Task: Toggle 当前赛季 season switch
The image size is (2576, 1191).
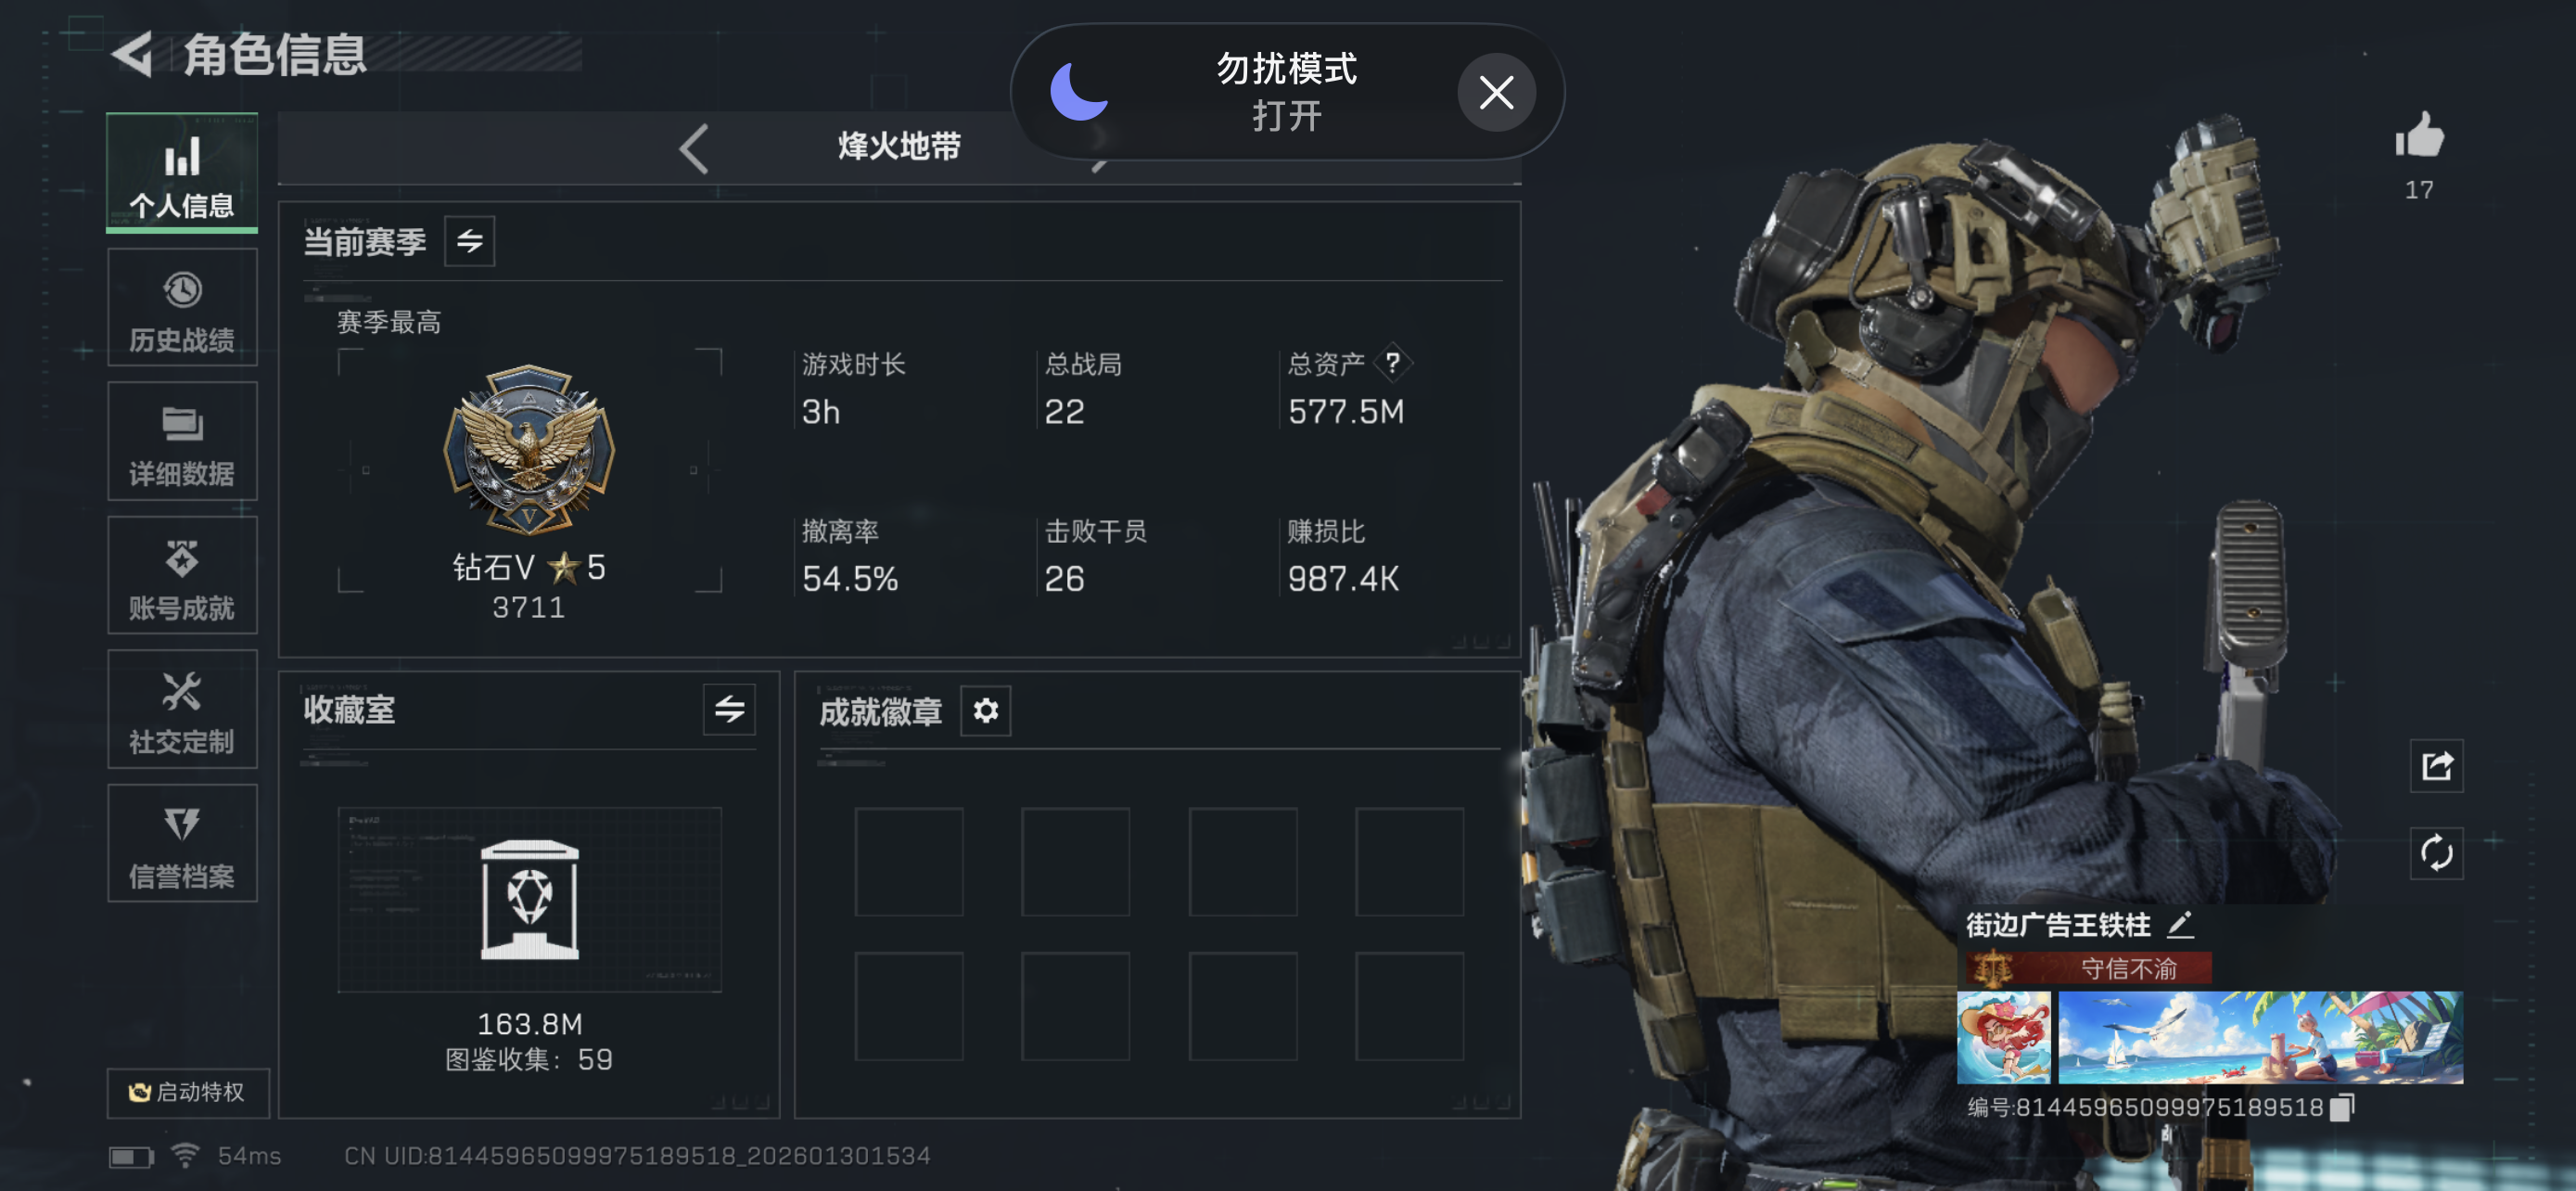Action: 469,241
